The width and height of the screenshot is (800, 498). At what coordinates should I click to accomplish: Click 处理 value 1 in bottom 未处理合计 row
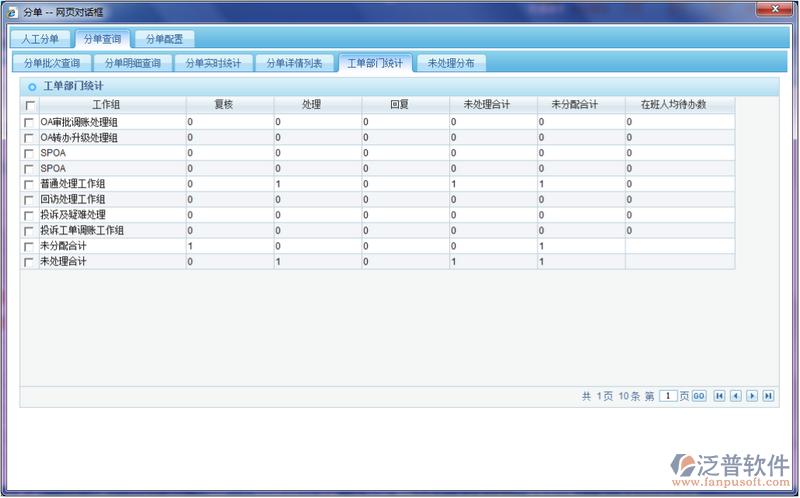coord(278,262)
